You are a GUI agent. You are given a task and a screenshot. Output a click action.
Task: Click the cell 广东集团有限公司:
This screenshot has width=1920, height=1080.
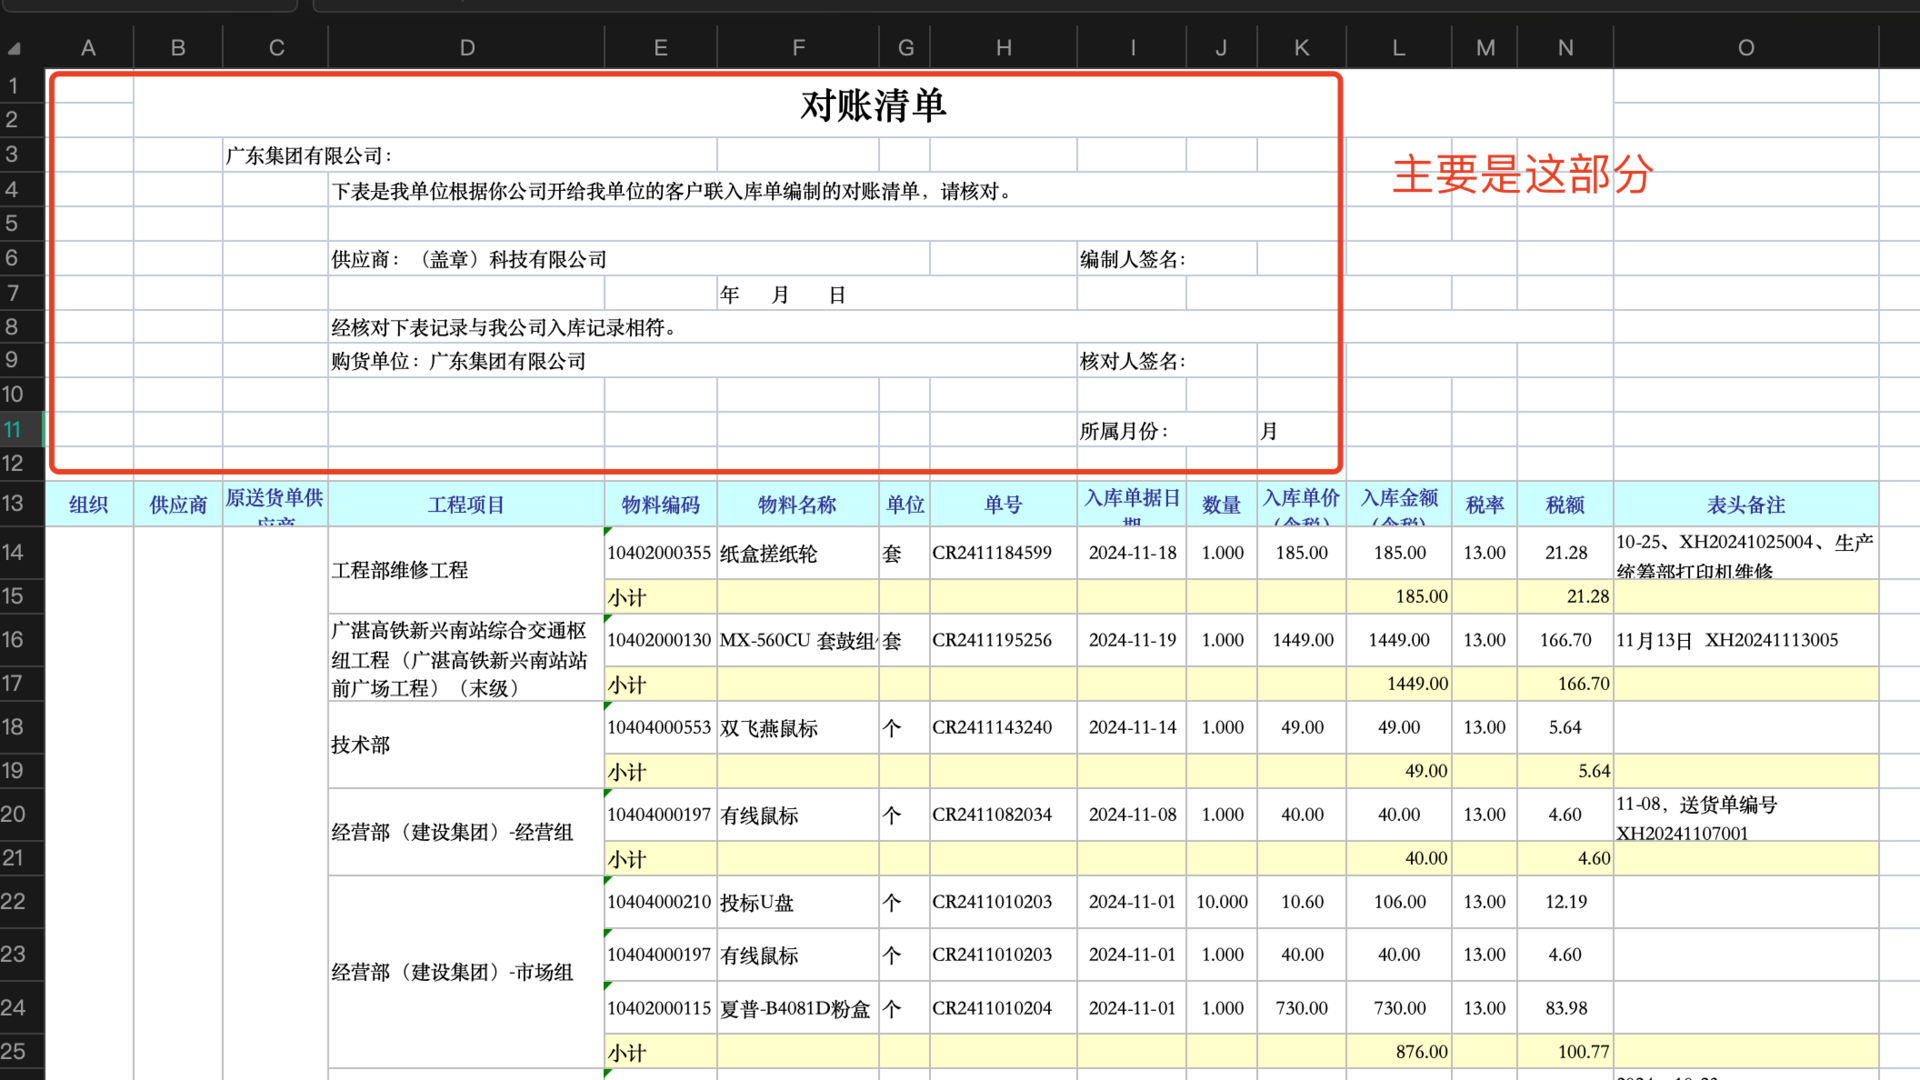(x=470, y=156)
